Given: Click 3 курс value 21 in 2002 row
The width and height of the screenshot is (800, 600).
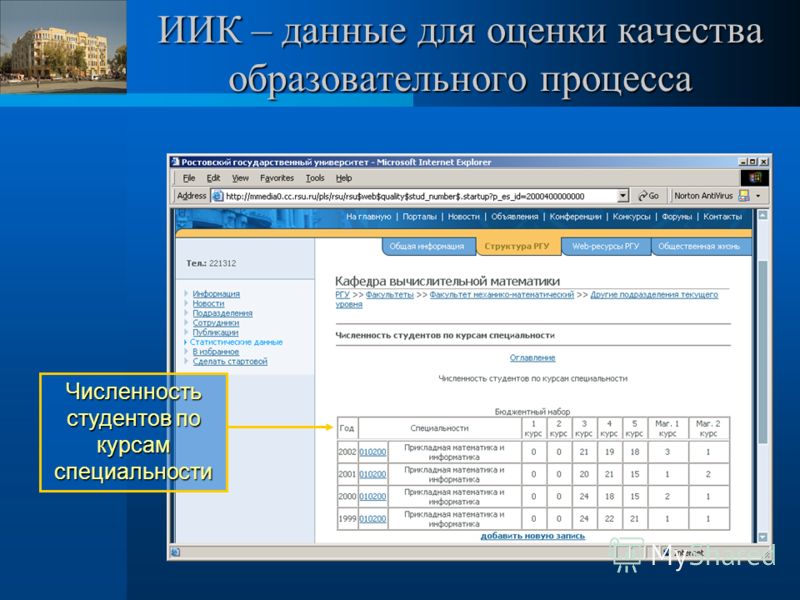Looking at the screenshot, I should point(584,452).
